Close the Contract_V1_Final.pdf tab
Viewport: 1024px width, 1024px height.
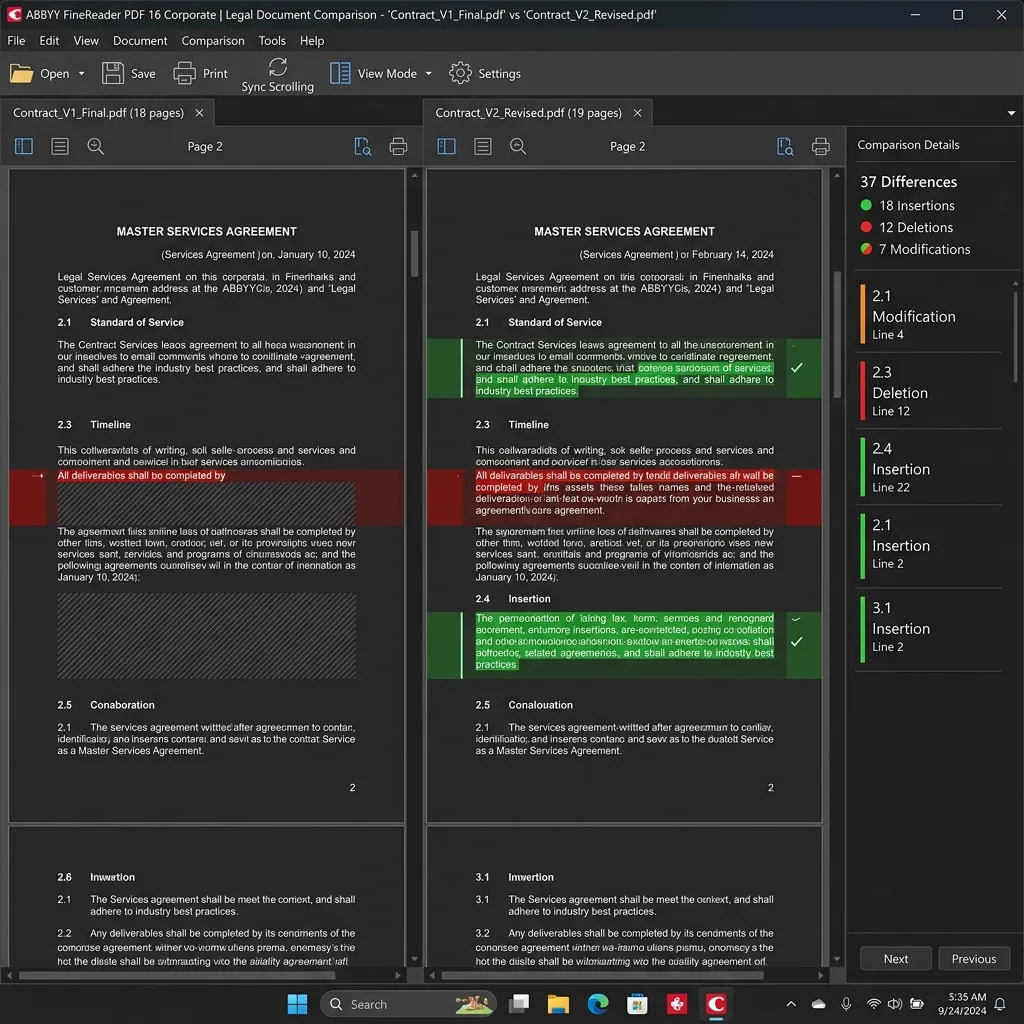[199, 113]
